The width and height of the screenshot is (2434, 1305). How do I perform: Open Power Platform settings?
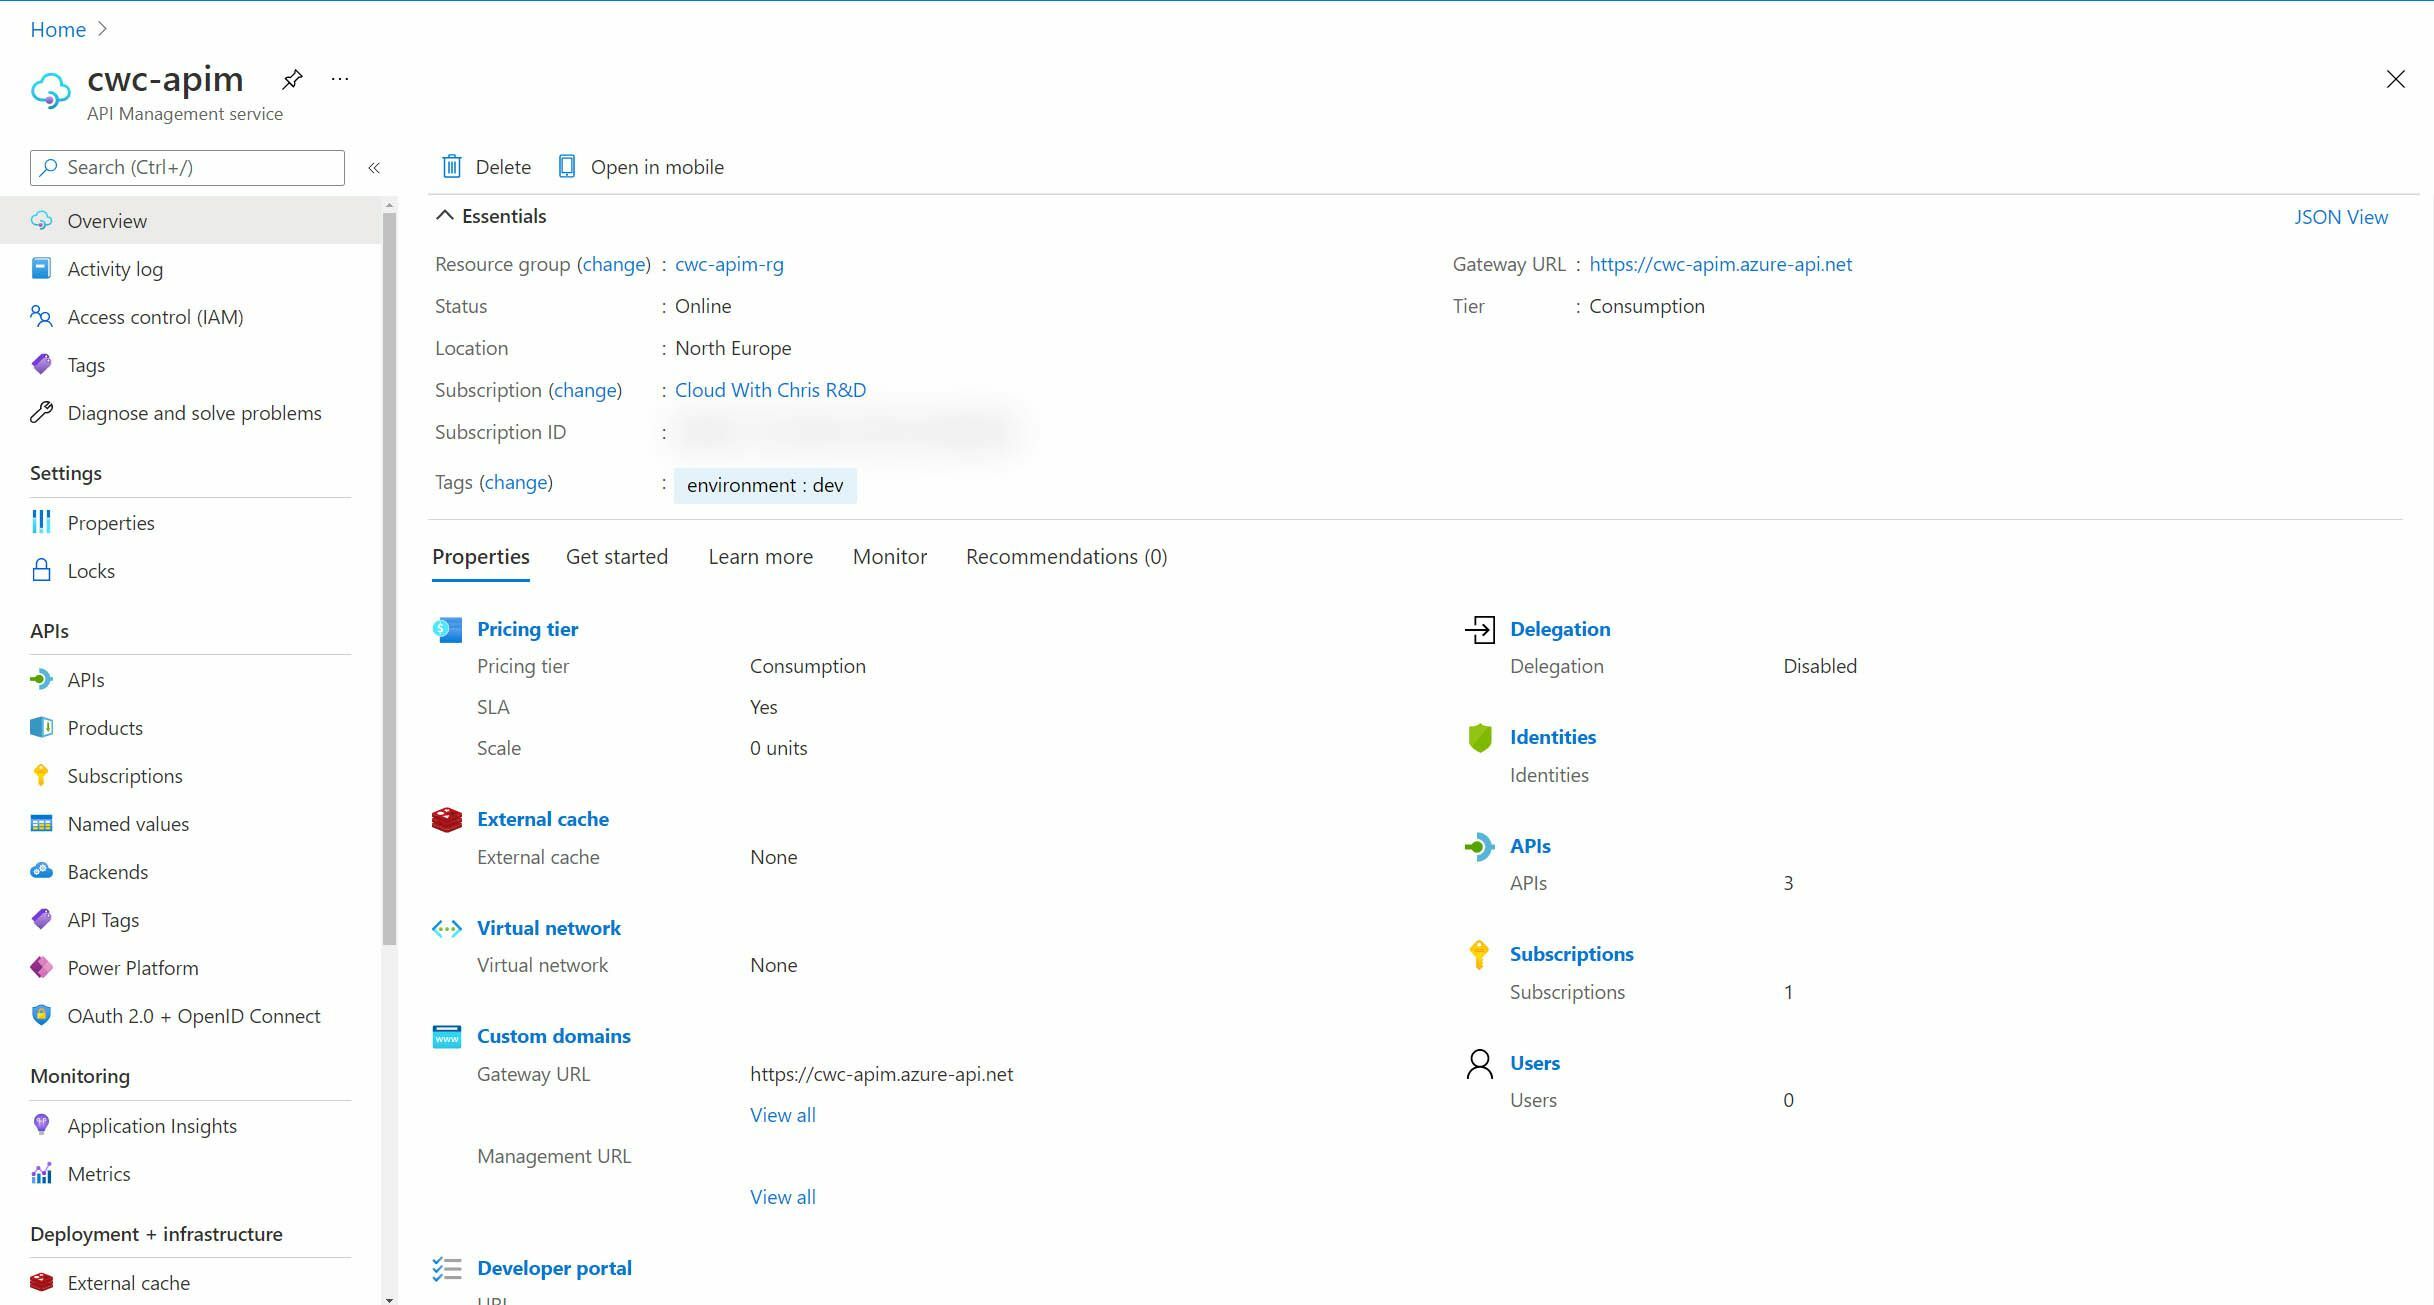click(133, 967)
